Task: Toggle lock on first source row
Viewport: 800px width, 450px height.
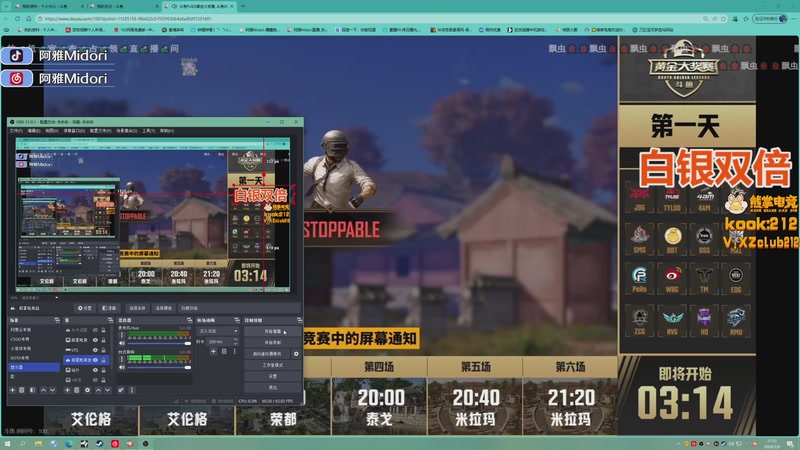Action: (104, 330)
